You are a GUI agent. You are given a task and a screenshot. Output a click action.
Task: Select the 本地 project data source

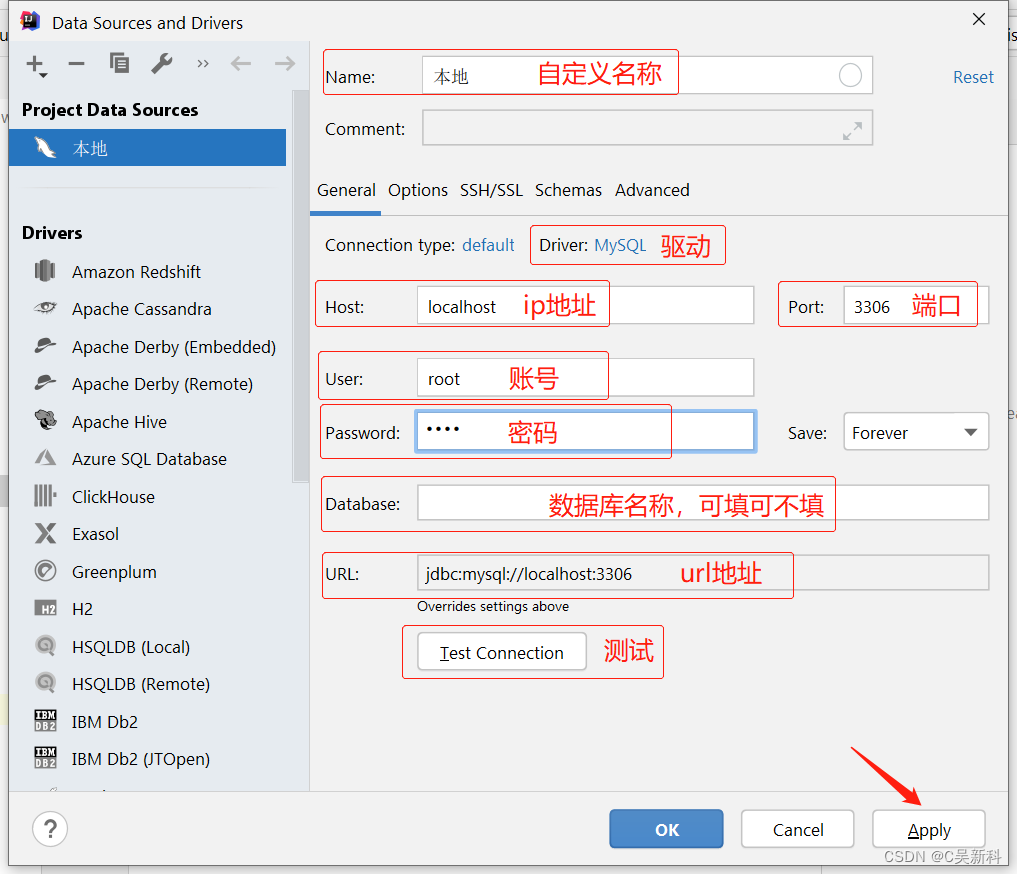tap(147, 148)
